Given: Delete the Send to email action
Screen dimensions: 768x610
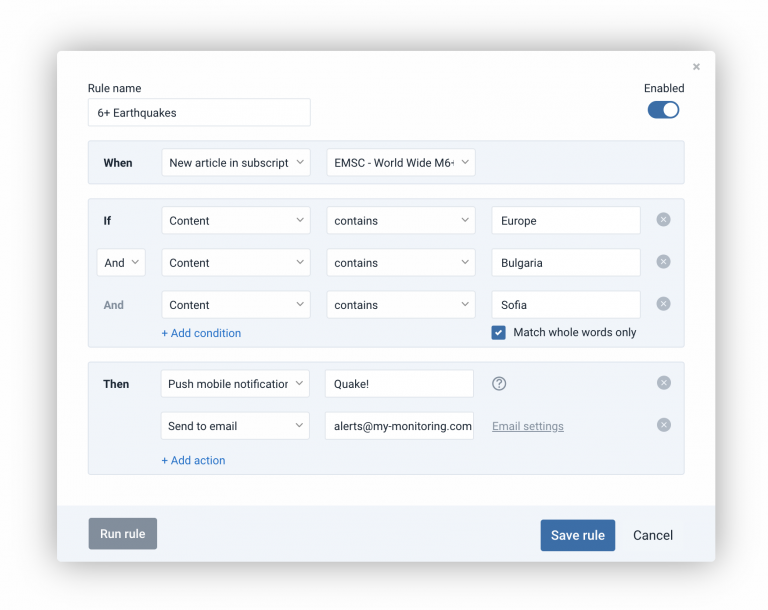Looking at the screenshot, I should coord(663,425).
